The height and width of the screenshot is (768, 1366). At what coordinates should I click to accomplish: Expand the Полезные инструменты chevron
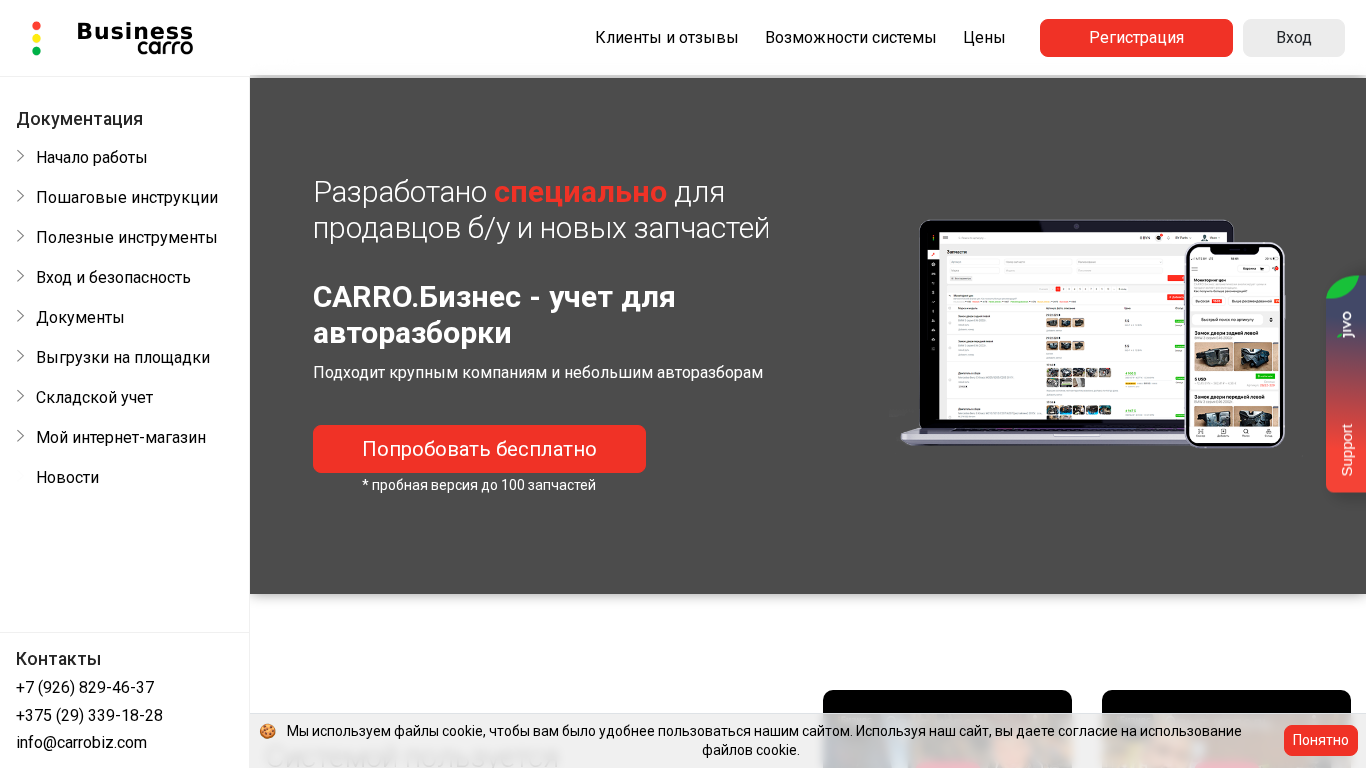[21, 236]
